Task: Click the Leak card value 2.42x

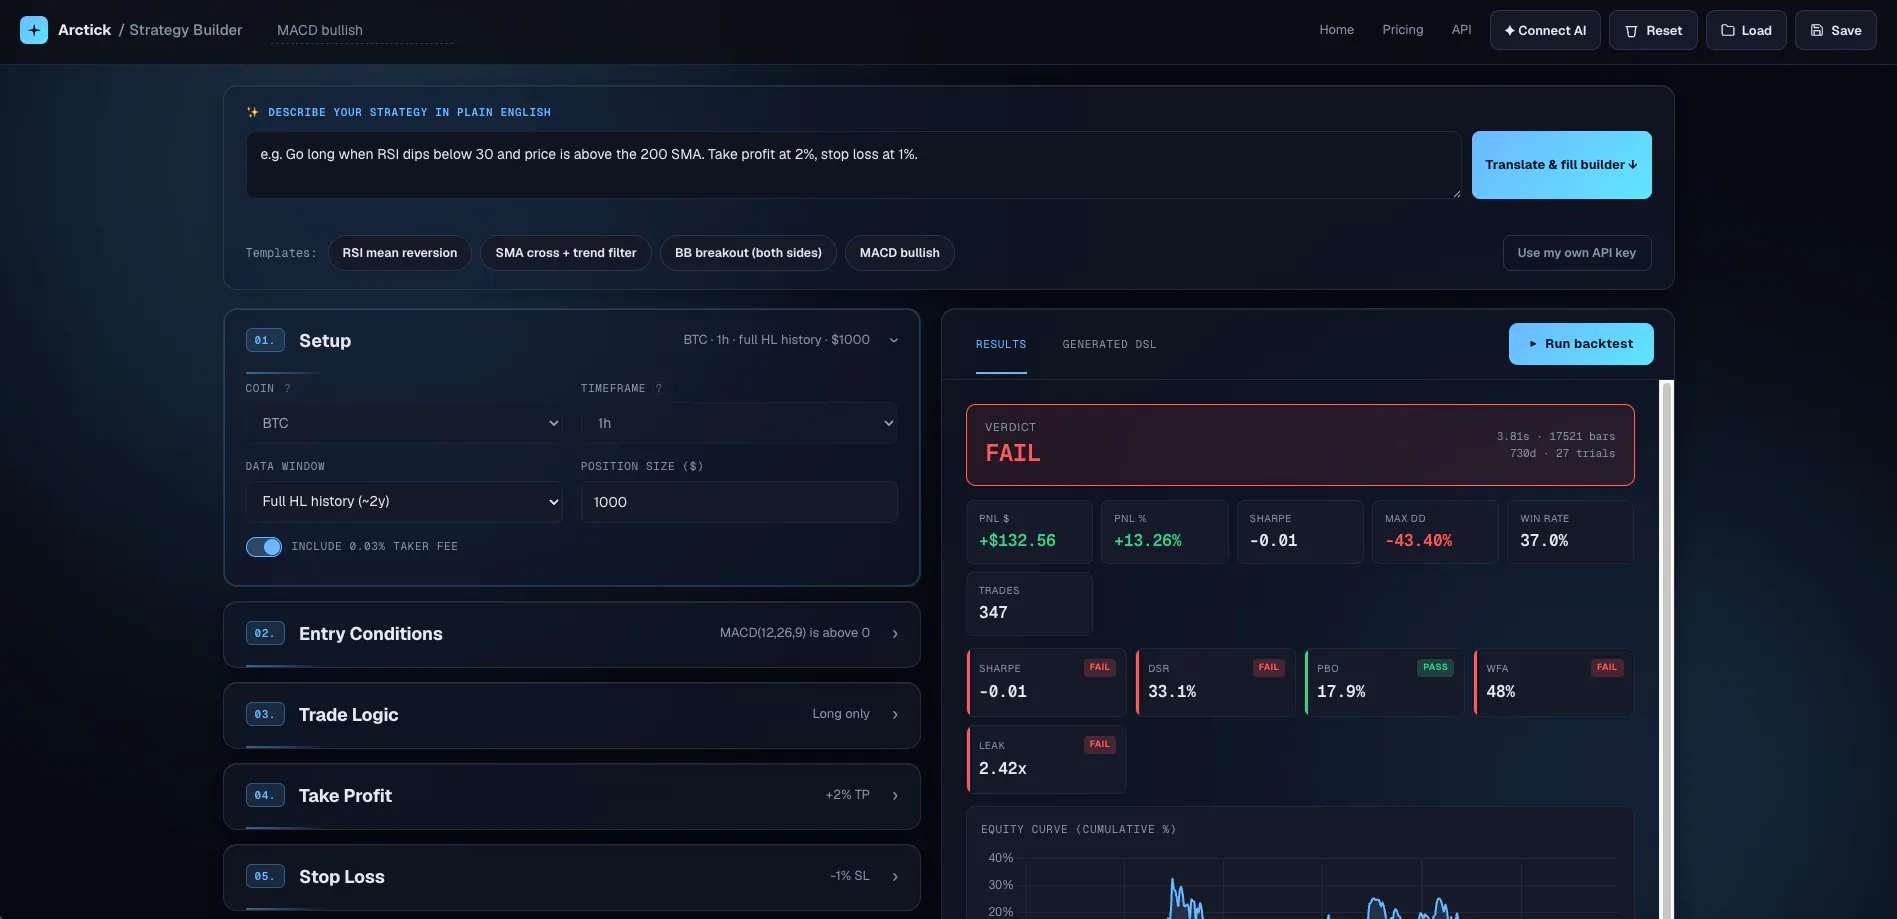Action: coord(1002,769)
